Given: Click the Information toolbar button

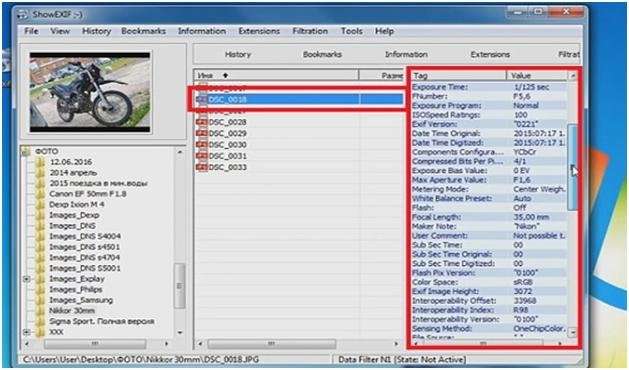Looking at the screenshot, I should point(406,54).
